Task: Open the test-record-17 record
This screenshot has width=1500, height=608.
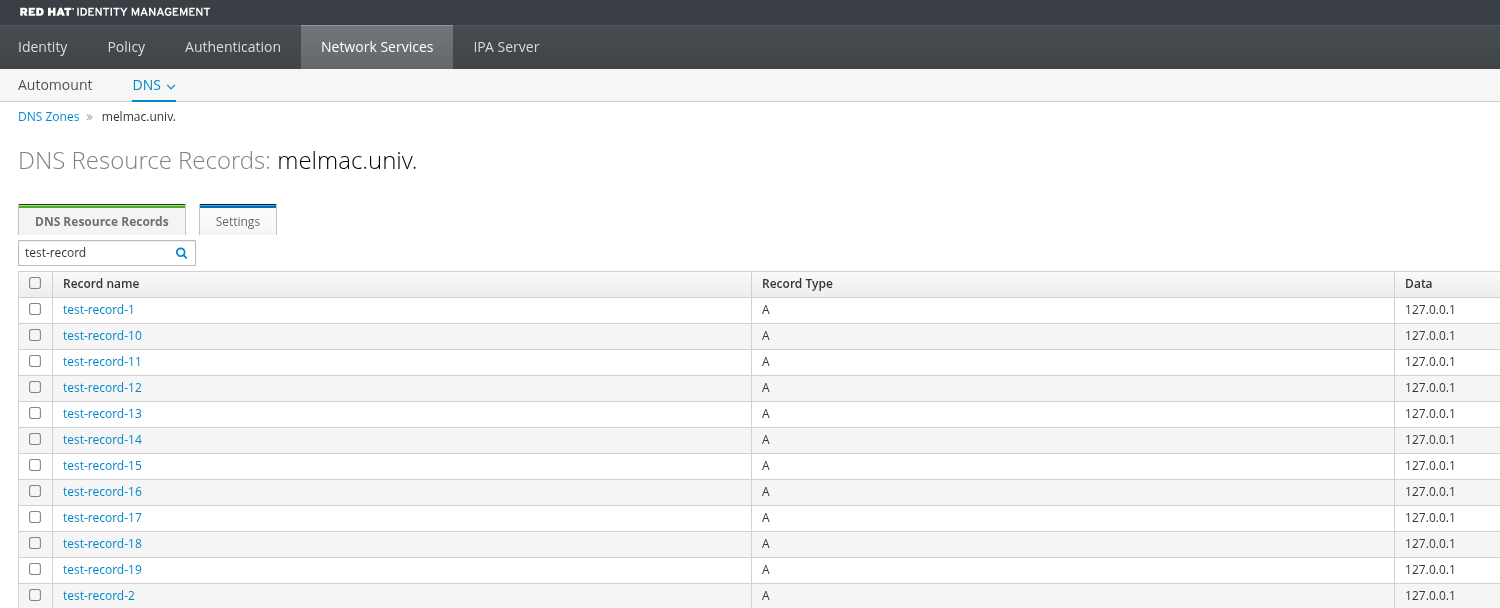Action: [102, 517]
